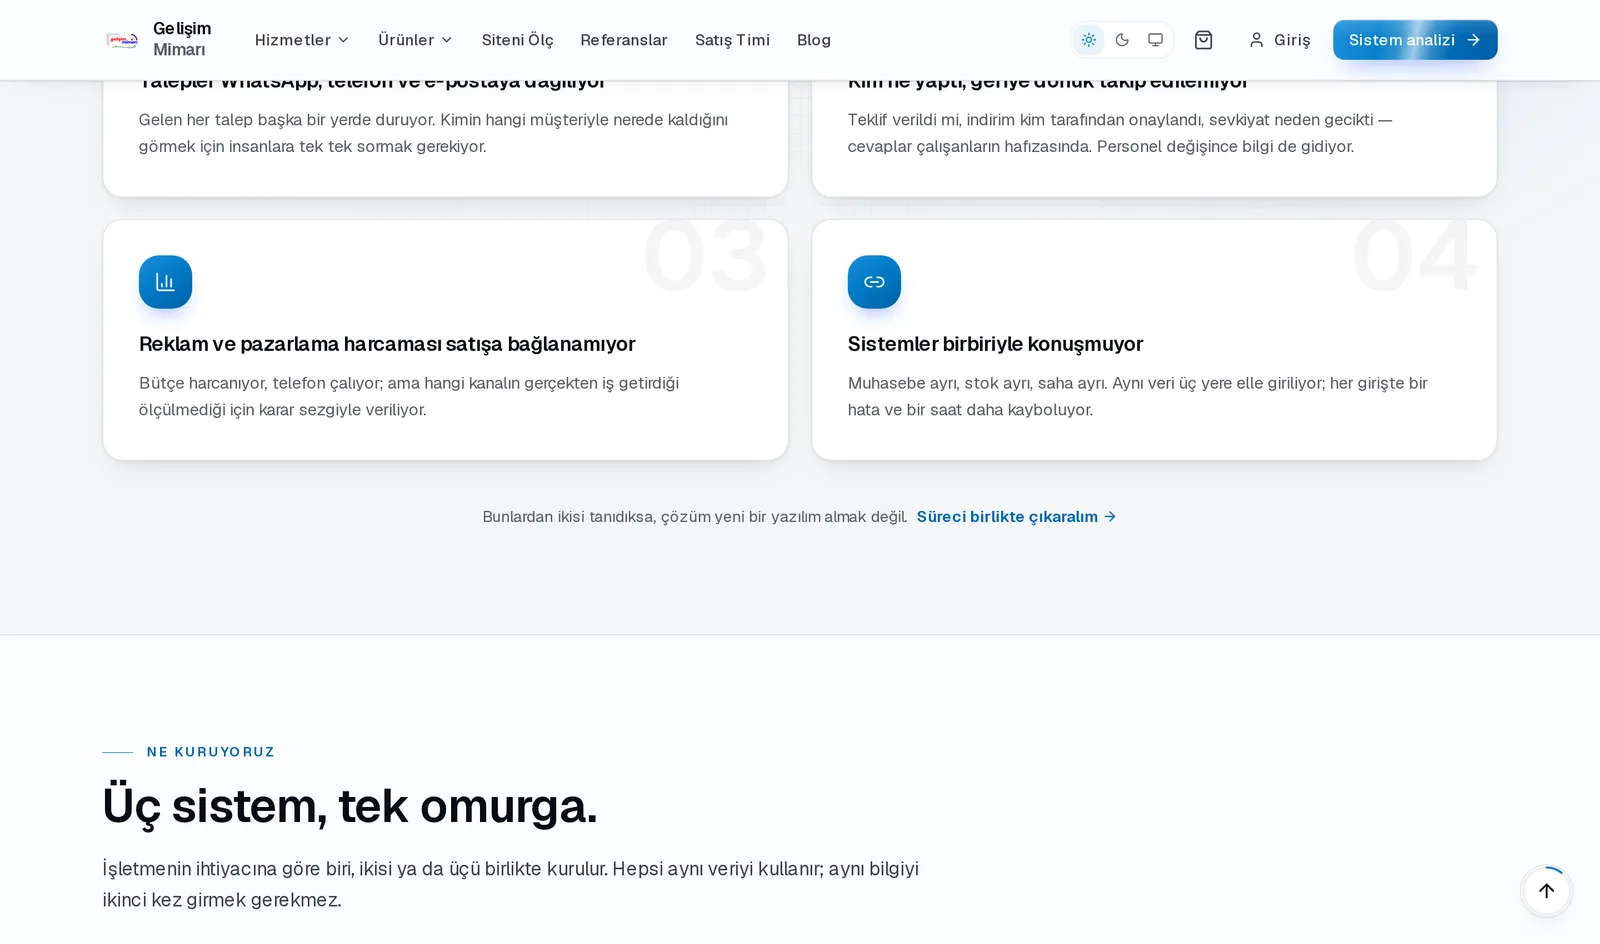Image resolution: width=1600 pixels, height=944 pixels.
Task: Open the Satış Timi menu item
Action: click(x=732, y=40)
